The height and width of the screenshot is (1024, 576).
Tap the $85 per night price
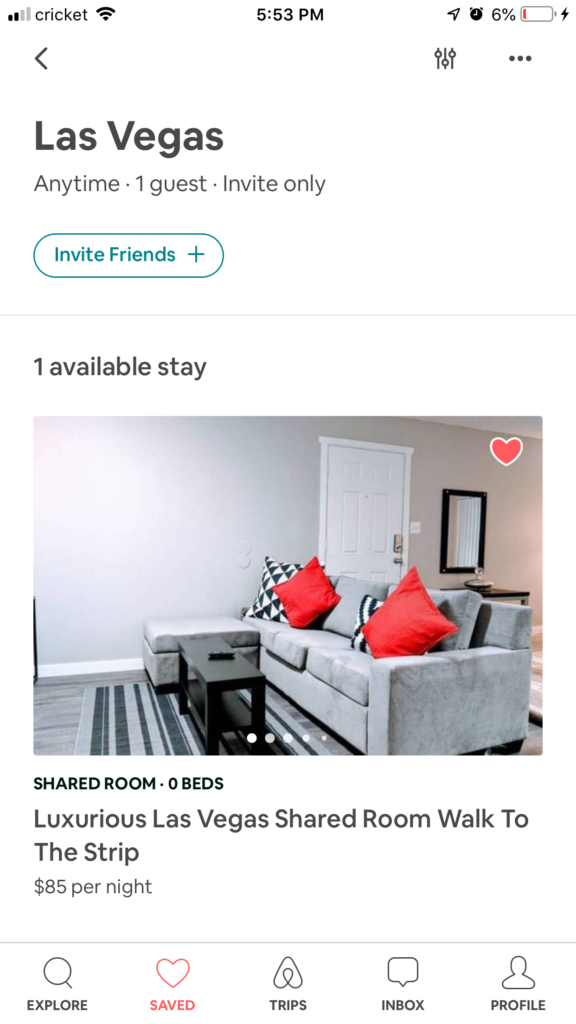pos(93,887)
